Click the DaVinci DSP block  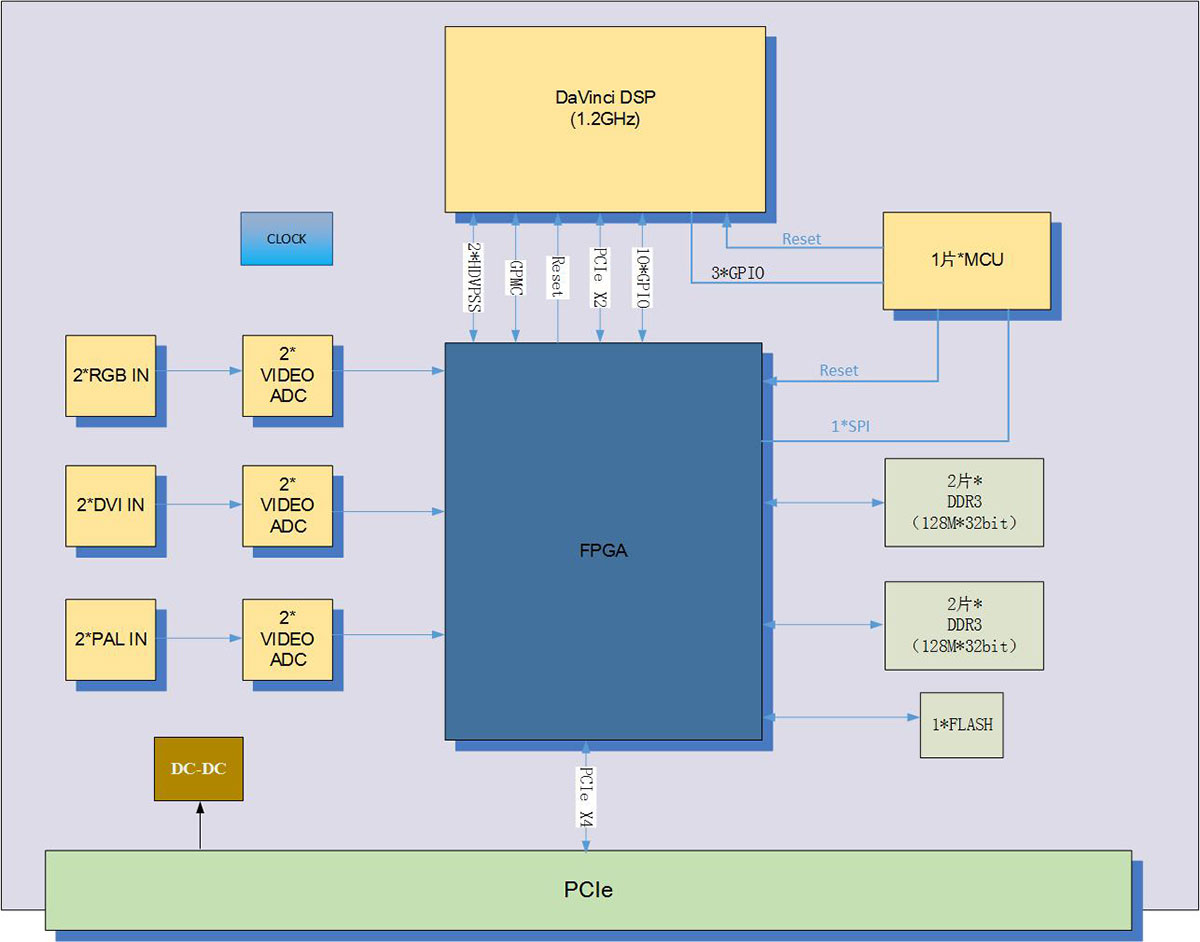(x=604, y=118)
